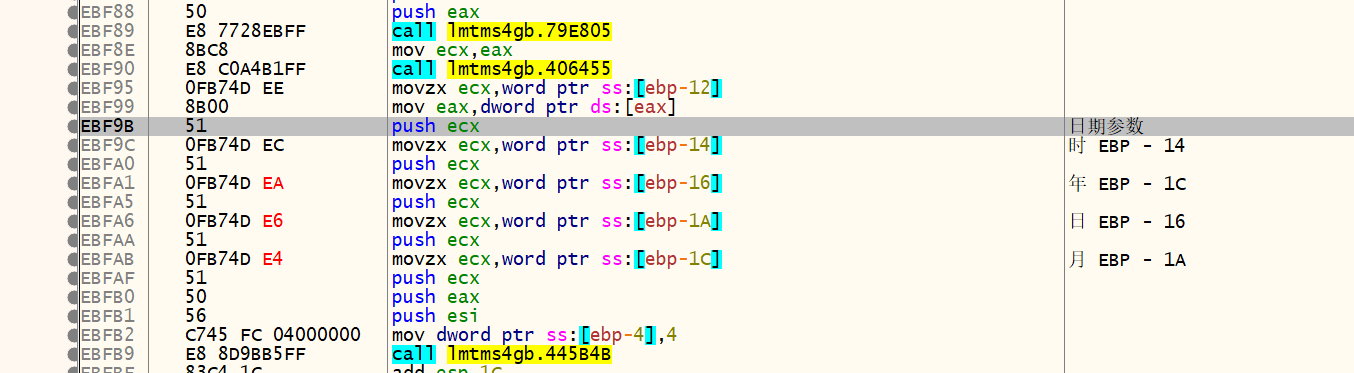Click opcode bytes 8BC8
The width and height of the screenshot is (1354, 373).
point(207,50)
